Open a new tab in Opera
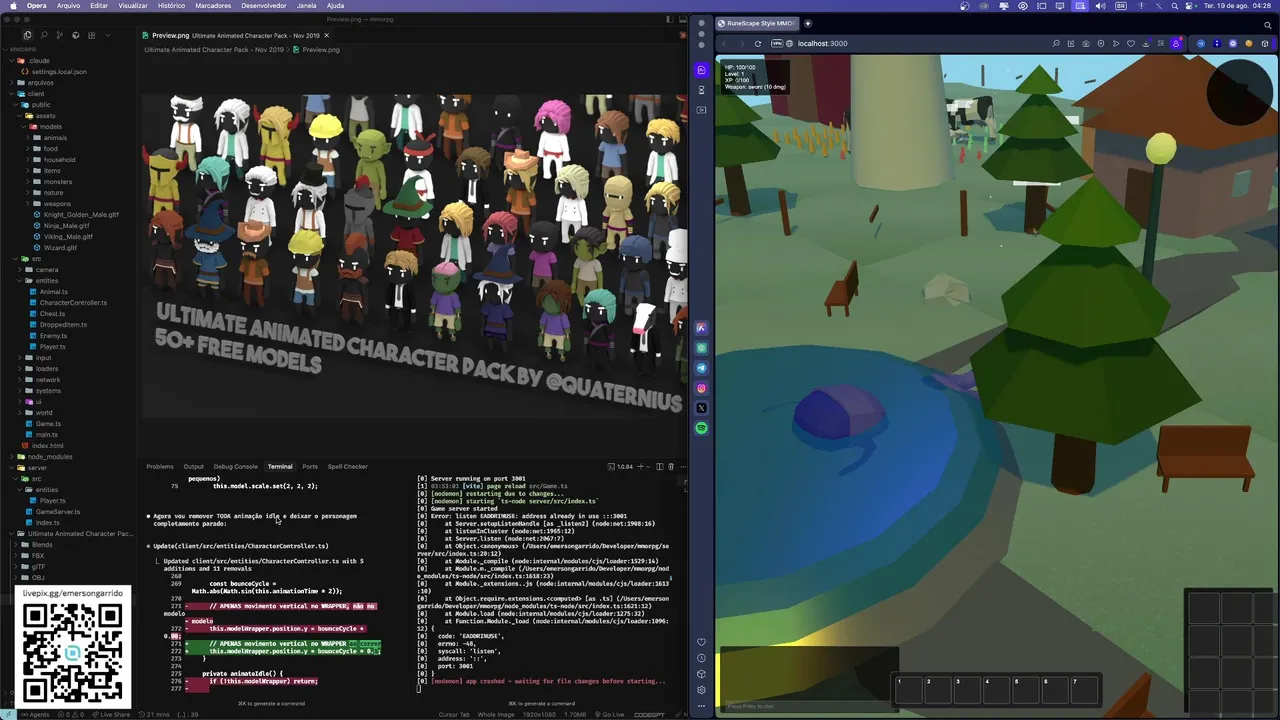 click(x=808, y=23)
